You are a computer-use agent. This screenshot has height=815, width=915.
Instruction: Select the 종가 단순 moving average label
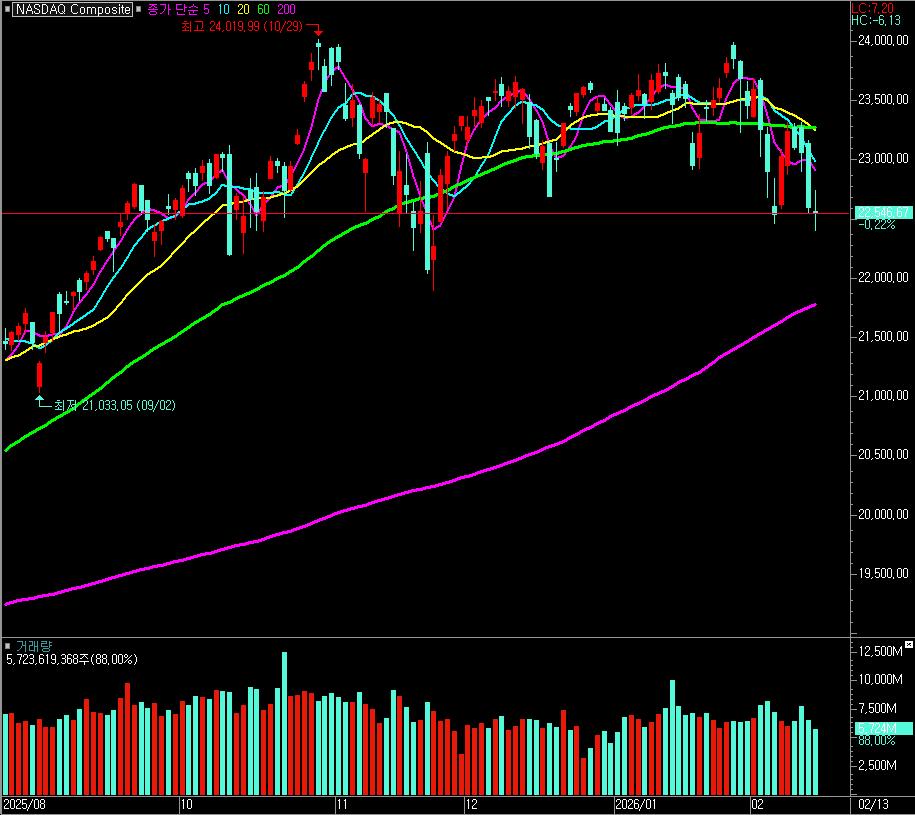pyautogui.click(x=172, y=9)
